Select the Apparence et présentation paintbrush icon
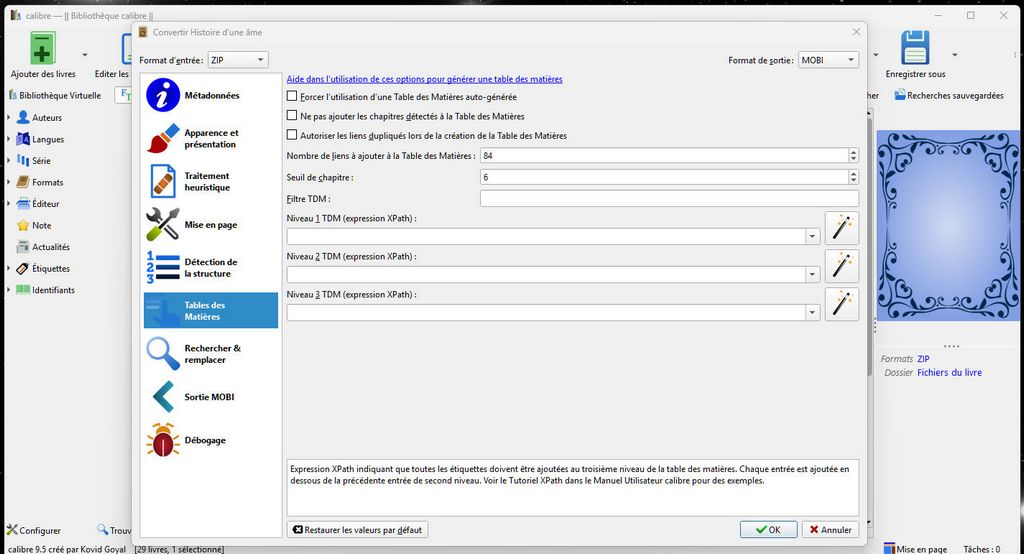The image size is (1024, 554). coord(163,139)
